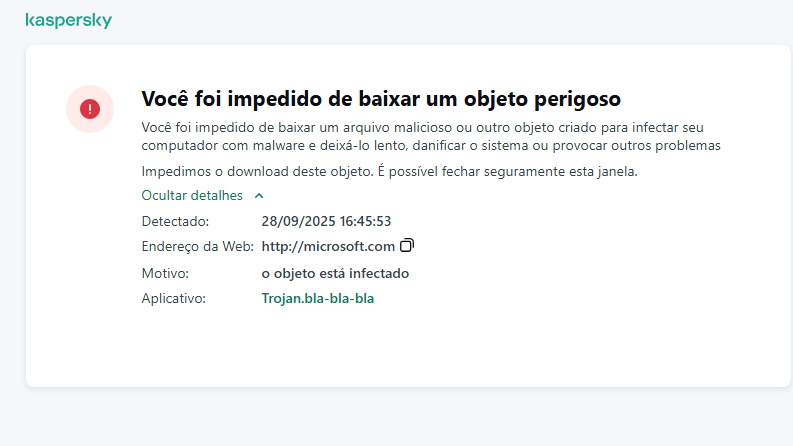Click the detection date 28/09/2025 16:45:53
Viewport: 793px width, 446px height.
[326, 220]
